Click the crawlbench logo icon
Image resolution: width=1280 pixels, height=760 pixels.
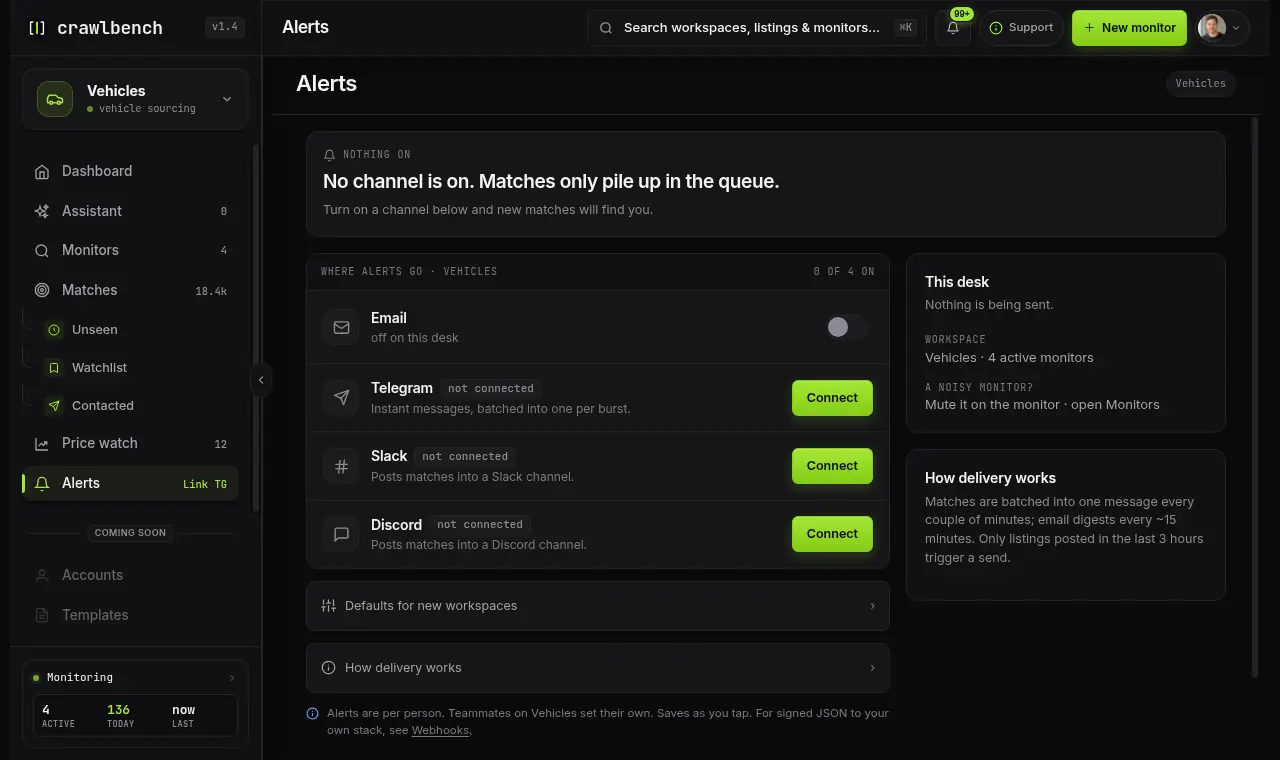coord(37,28)
